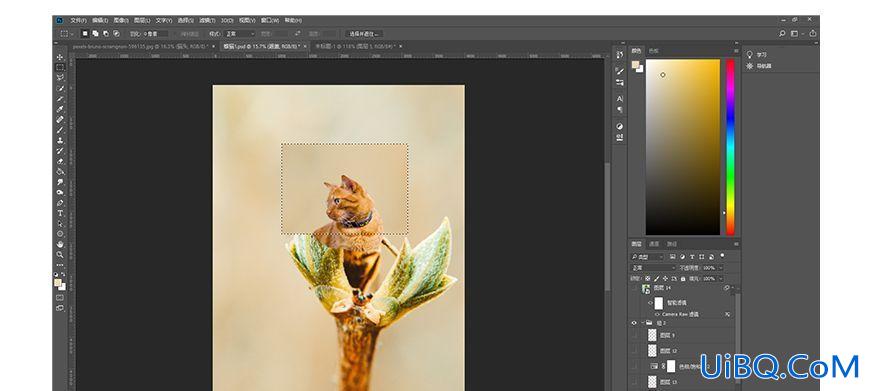Toggle visibility of smart filters mask
The height and width of the screenshot is (391, 870).
click(650, 303)
